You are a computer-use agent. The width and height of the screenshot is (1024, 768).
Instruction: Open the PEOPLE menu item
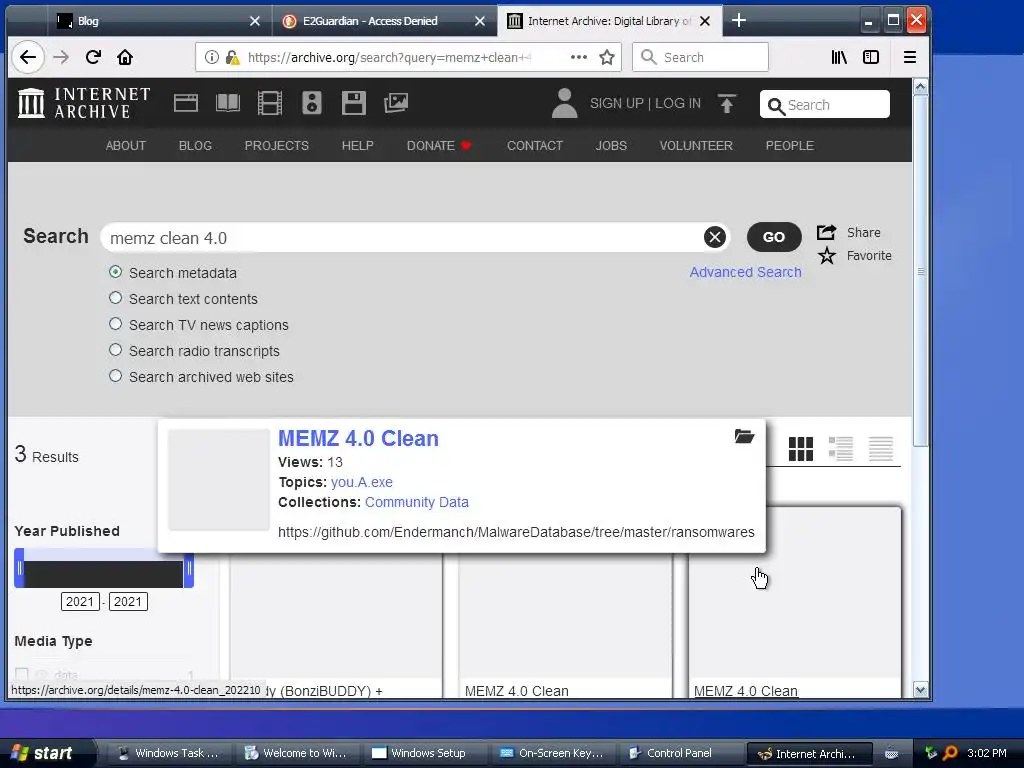790,146
